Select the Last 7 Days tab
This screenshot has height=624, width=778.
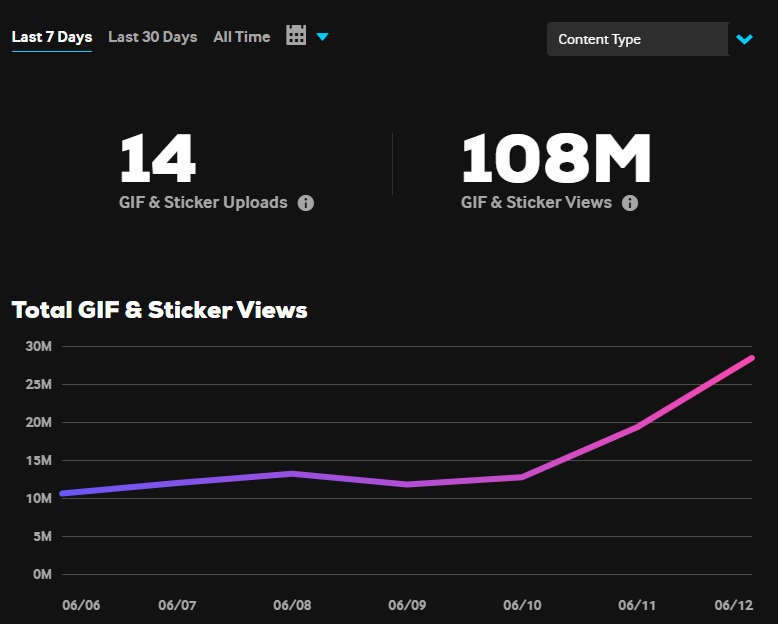click(x=52, y=37)
